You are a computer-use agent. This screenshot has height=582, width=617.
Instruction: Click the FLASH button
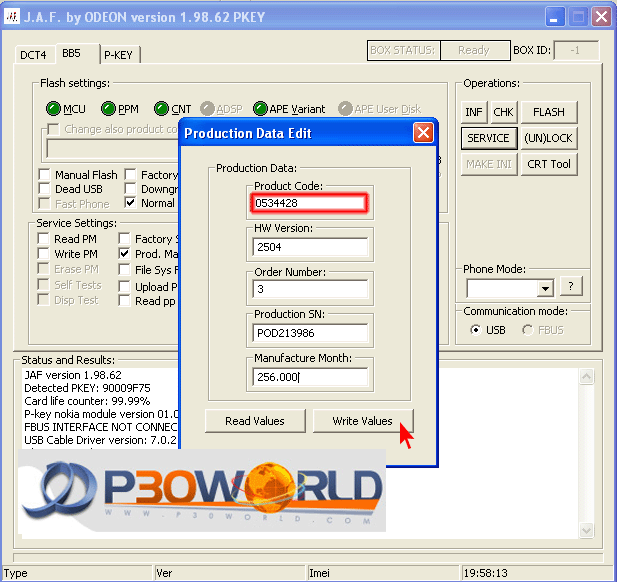tap(549, 112)
